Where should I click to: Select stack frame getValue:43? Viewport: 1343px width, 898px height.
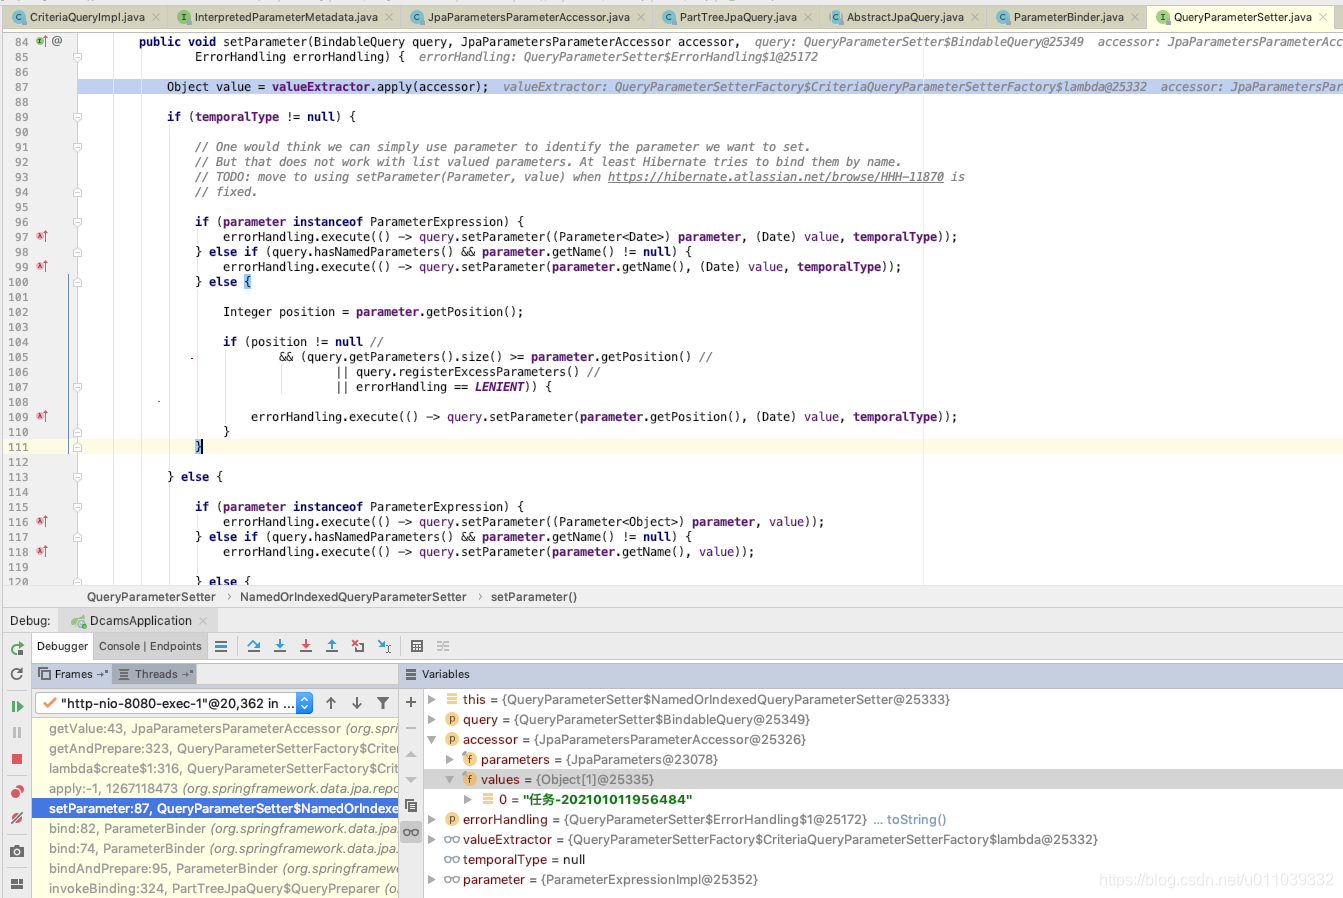click(x=215, y=728)
